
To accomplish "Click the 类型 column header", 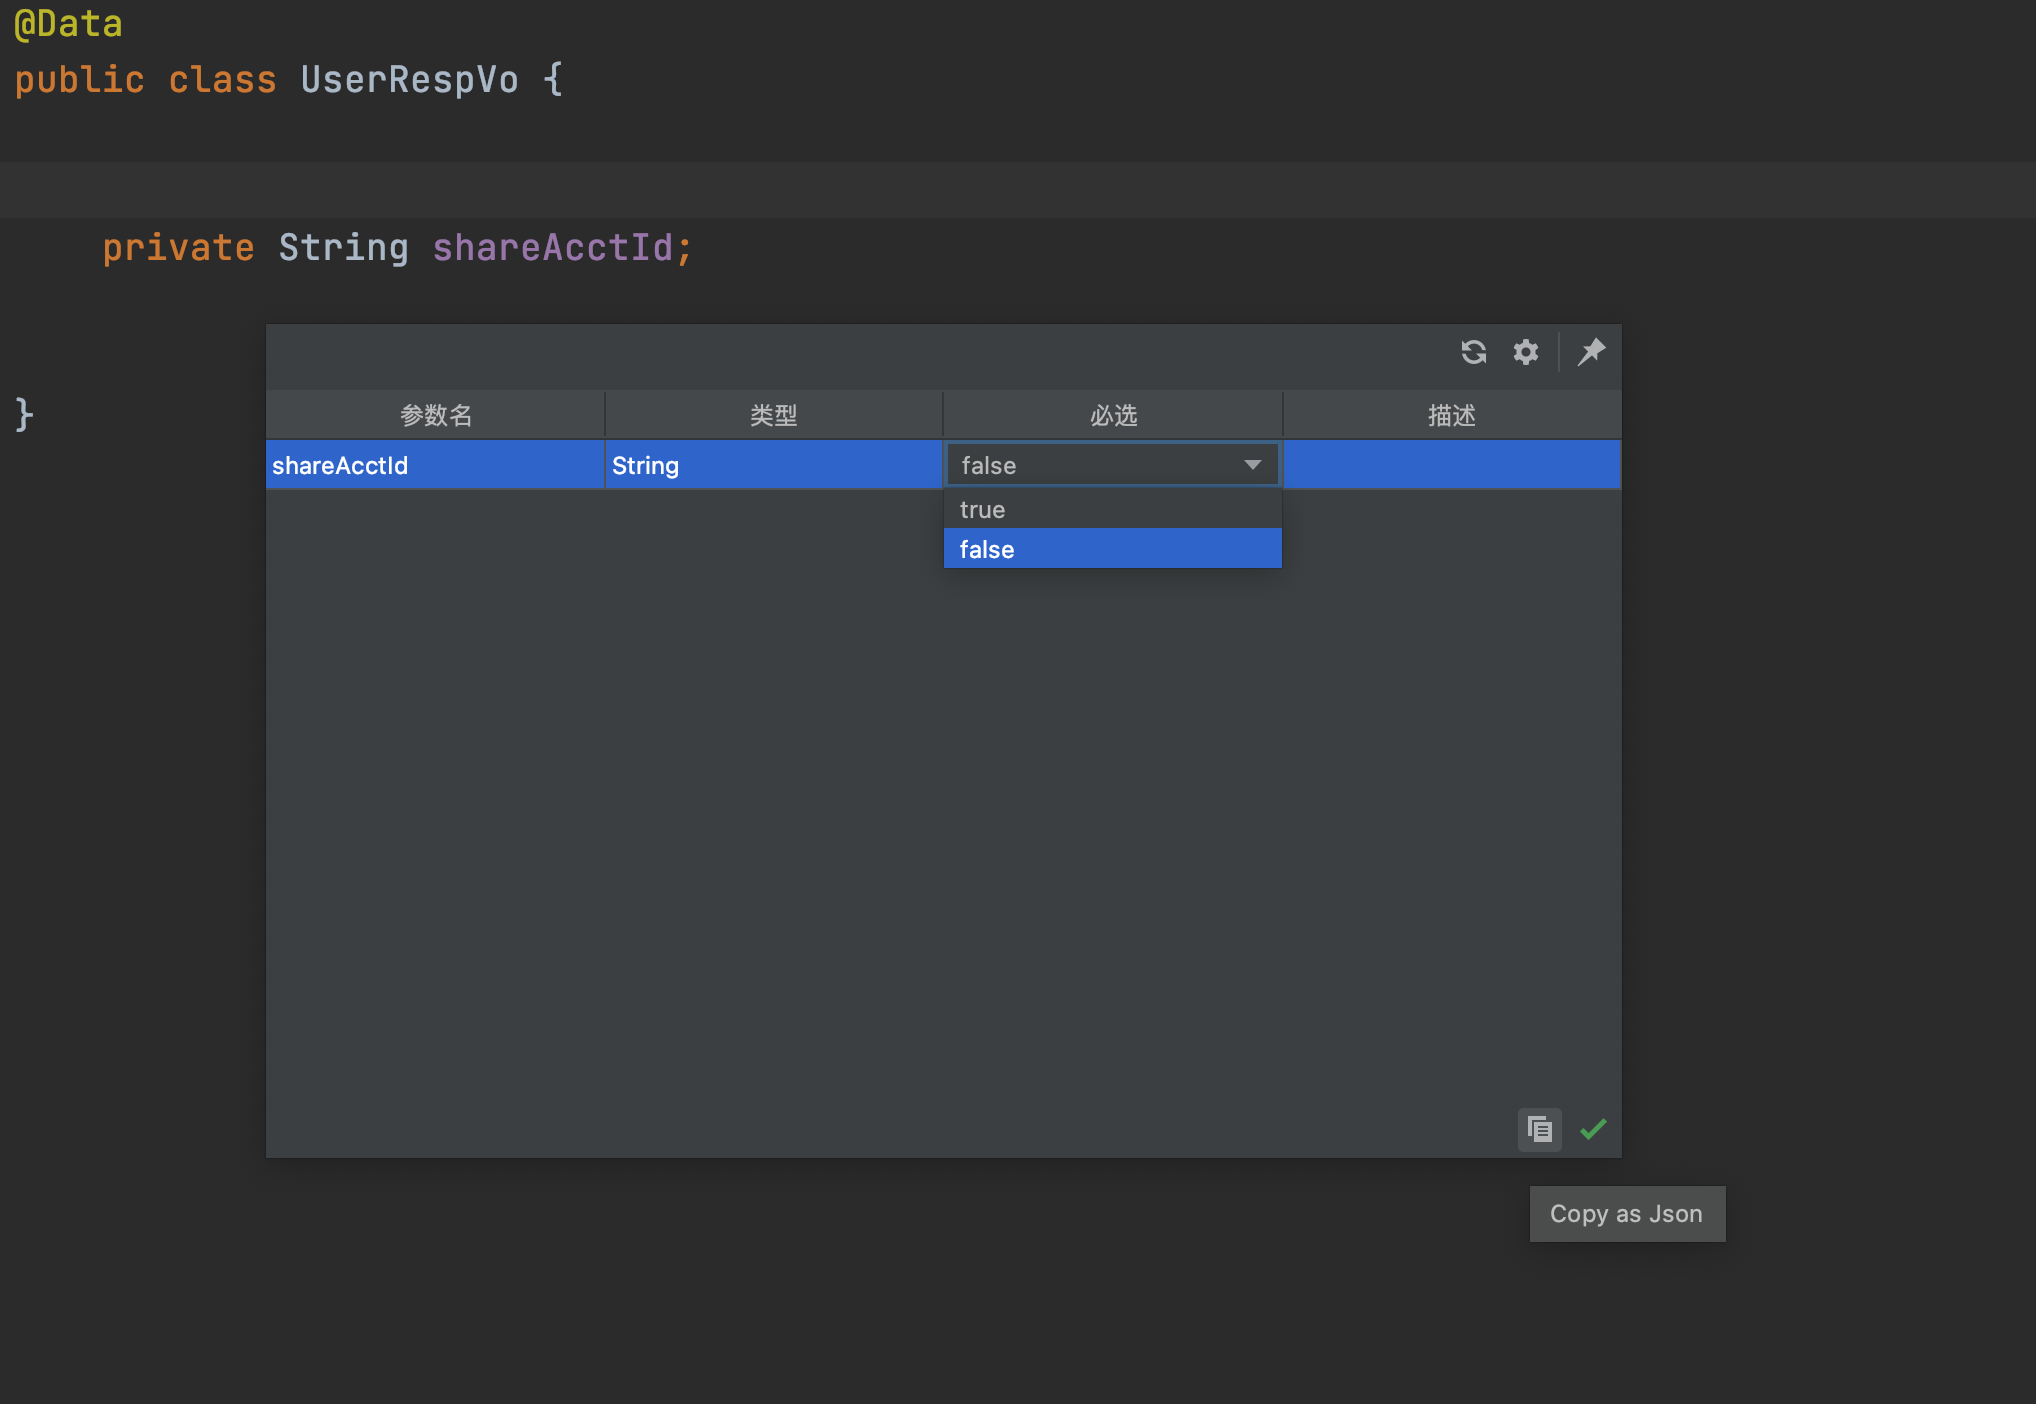I will (x=773, y=415).
